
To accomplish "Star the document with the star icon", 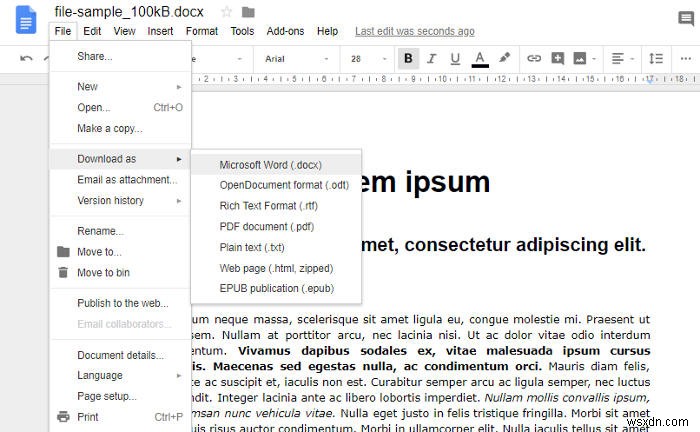I will [226, 12].
